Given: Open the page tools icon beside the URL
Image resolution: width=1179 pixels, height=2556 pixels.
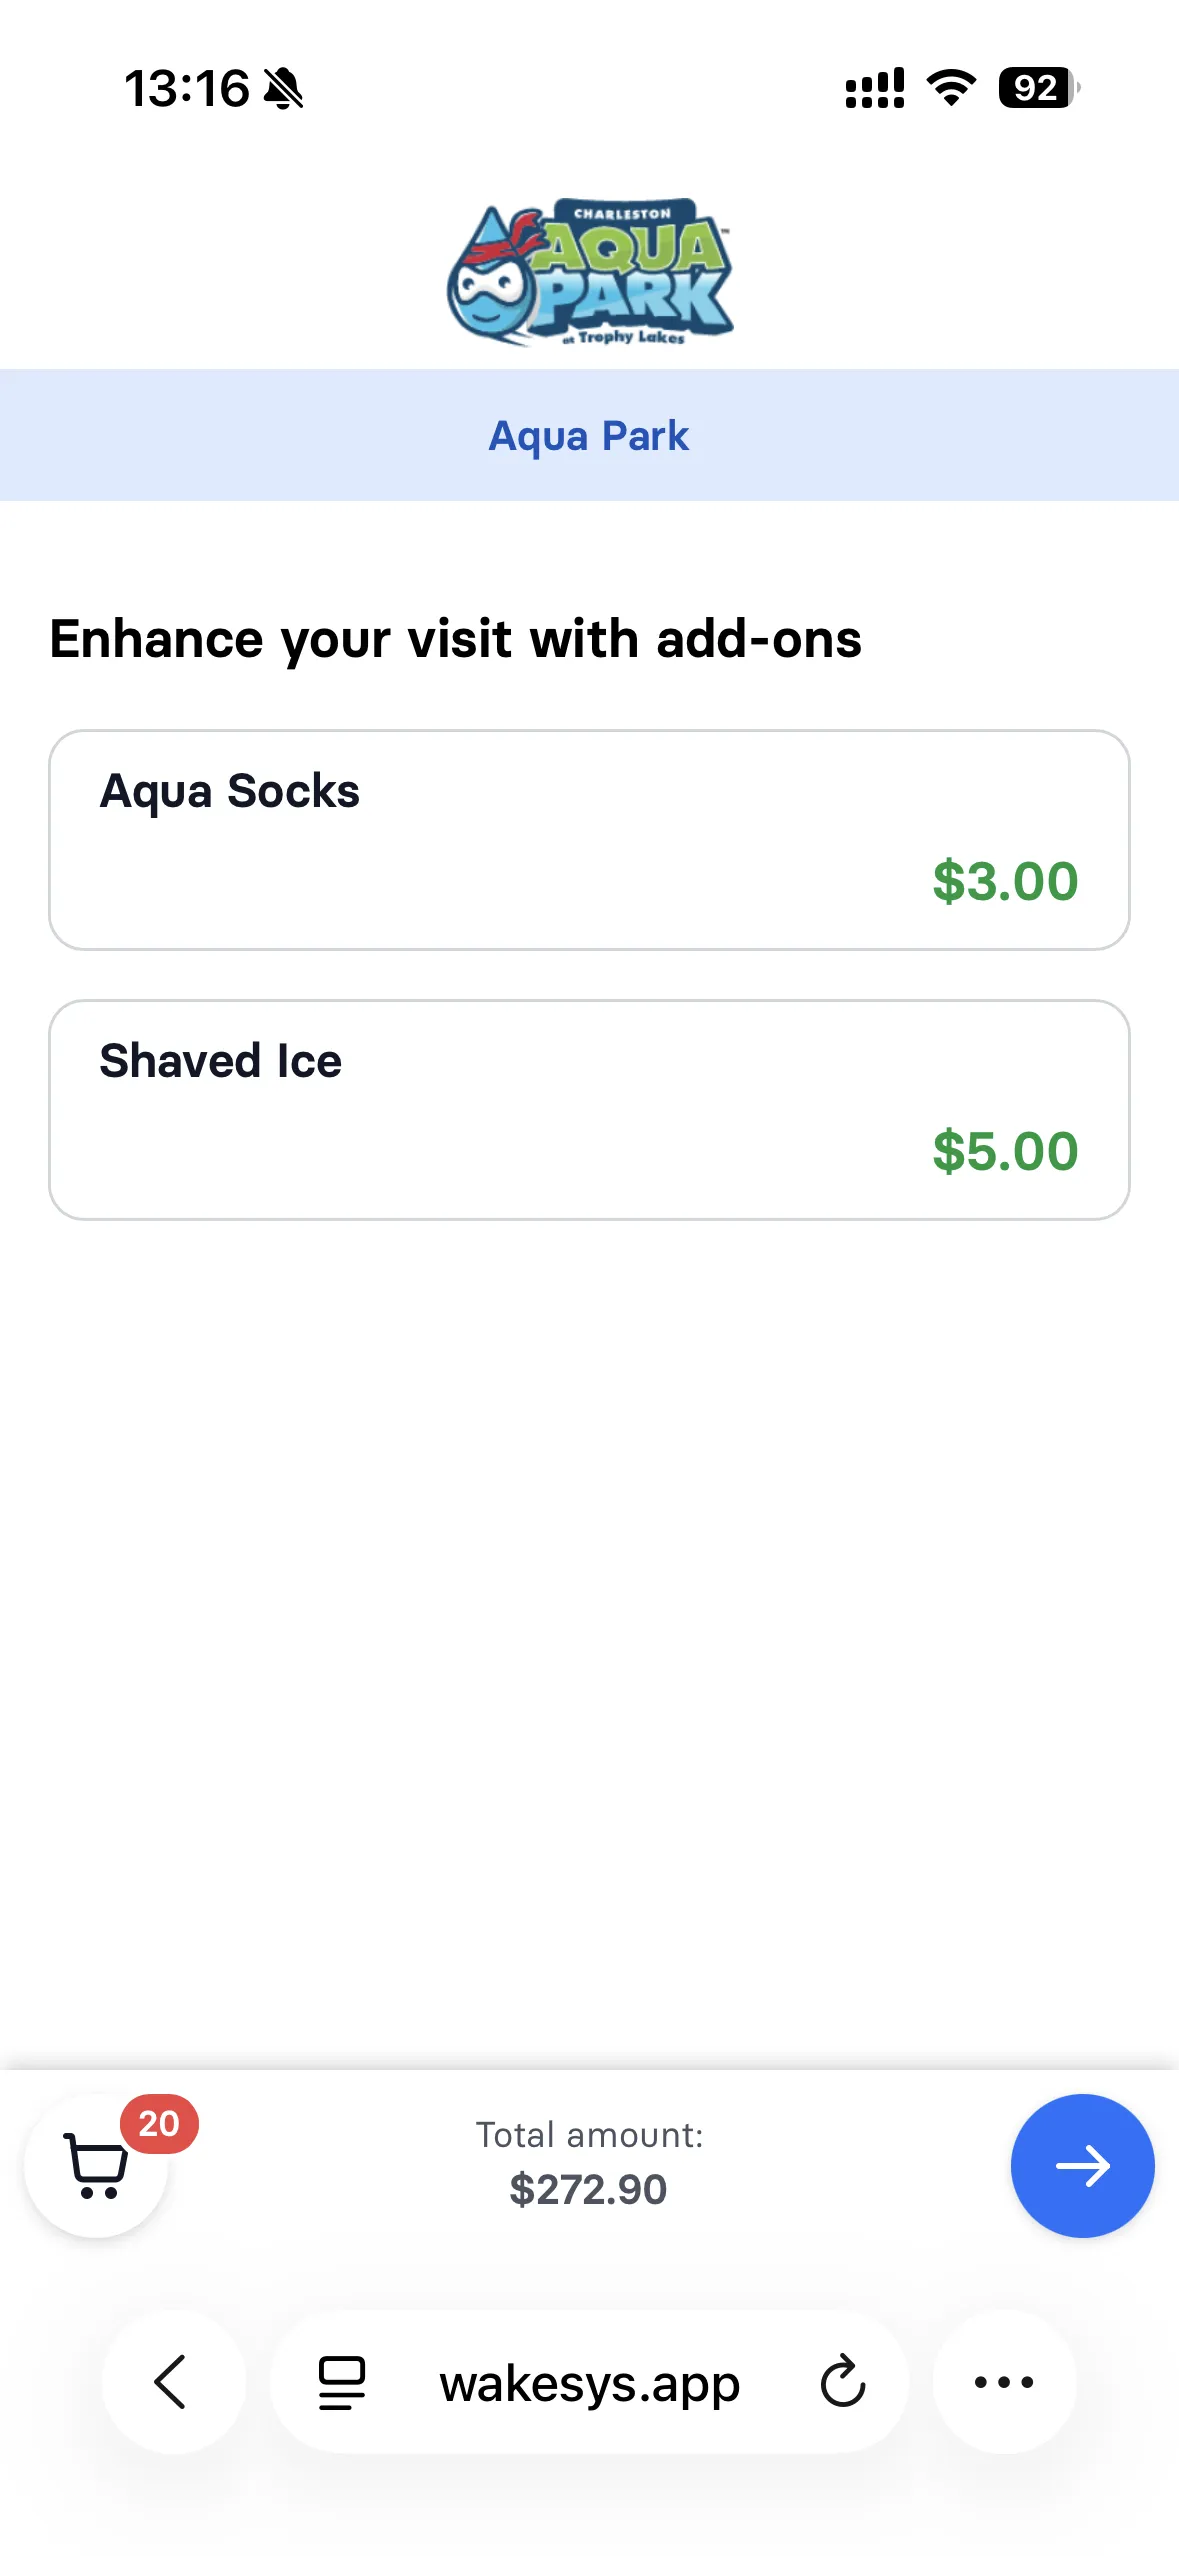Looking at the screenshot, I should coord(341,2383).
